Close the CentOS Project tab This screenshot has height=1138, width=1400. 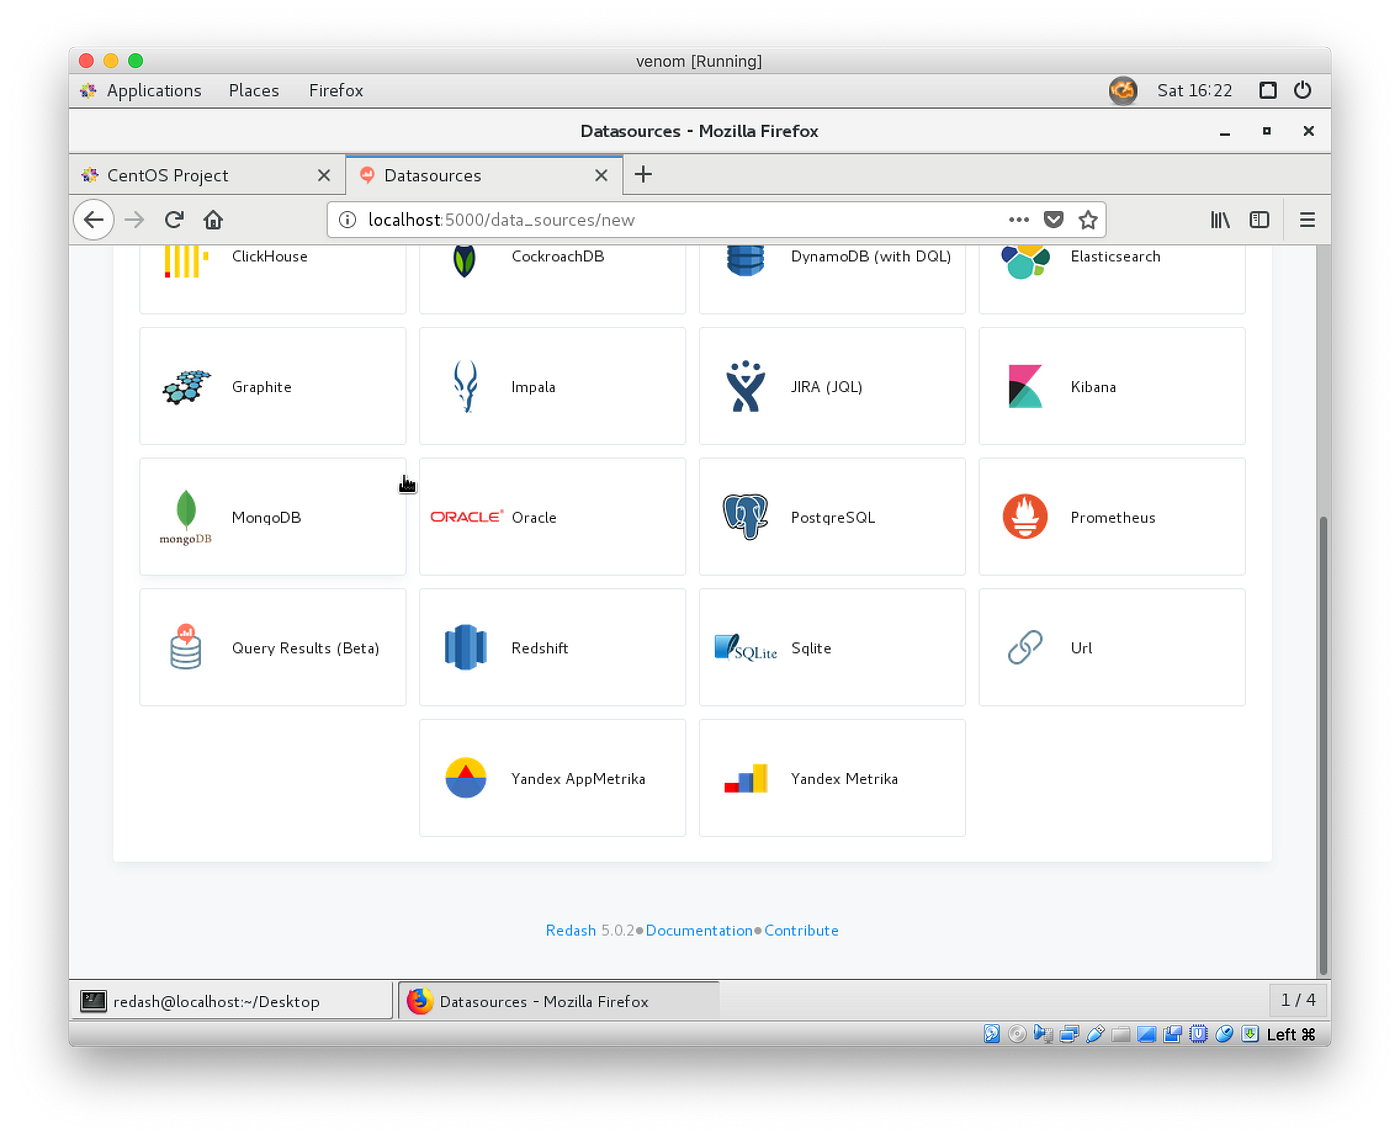click(324, 175)
